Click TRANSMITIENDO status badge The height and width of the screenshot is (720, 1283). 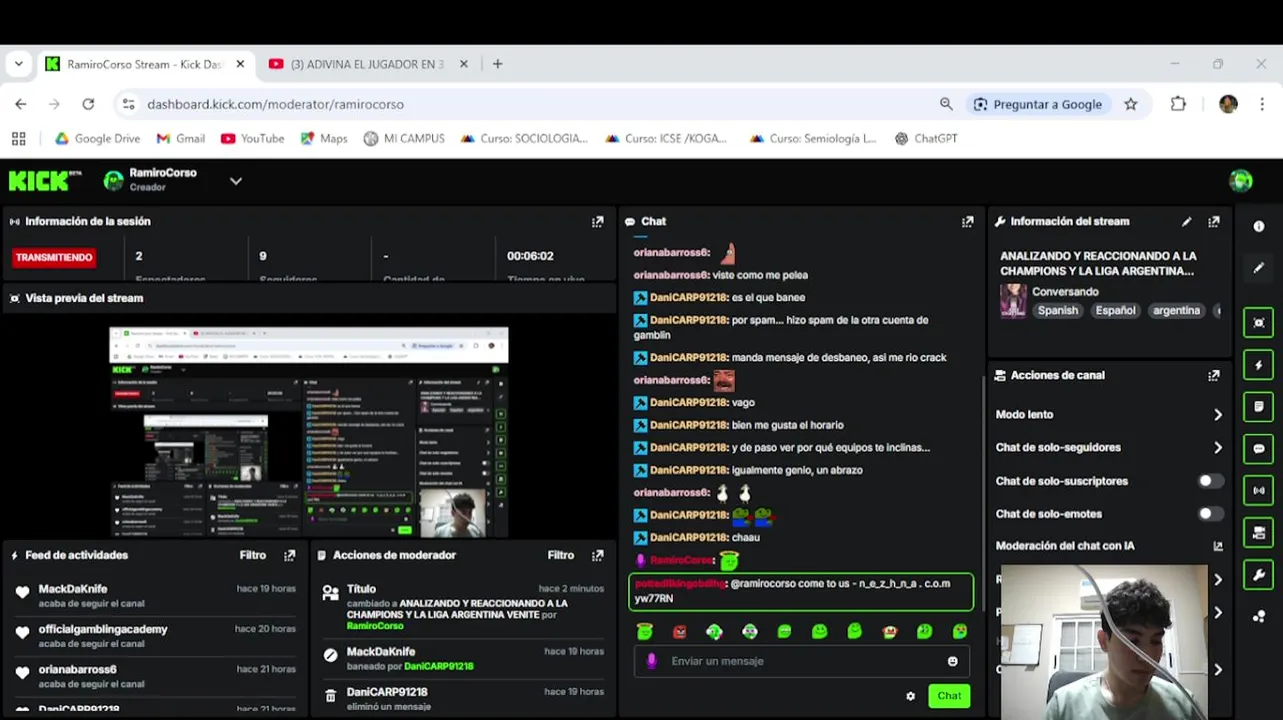54,257
